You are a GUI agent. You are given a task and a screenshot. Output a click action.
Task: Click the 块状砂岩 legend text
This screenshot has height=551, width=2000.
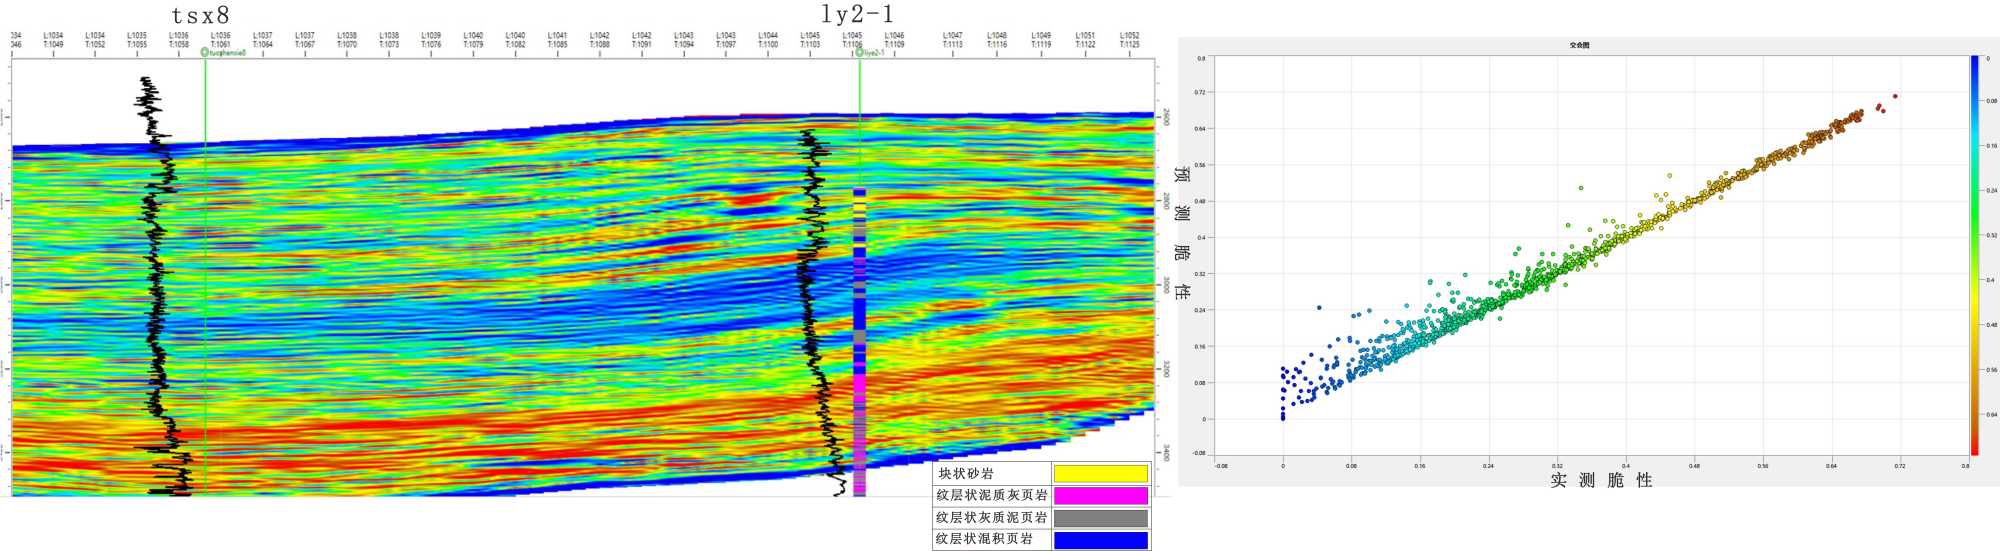[966, 474]
